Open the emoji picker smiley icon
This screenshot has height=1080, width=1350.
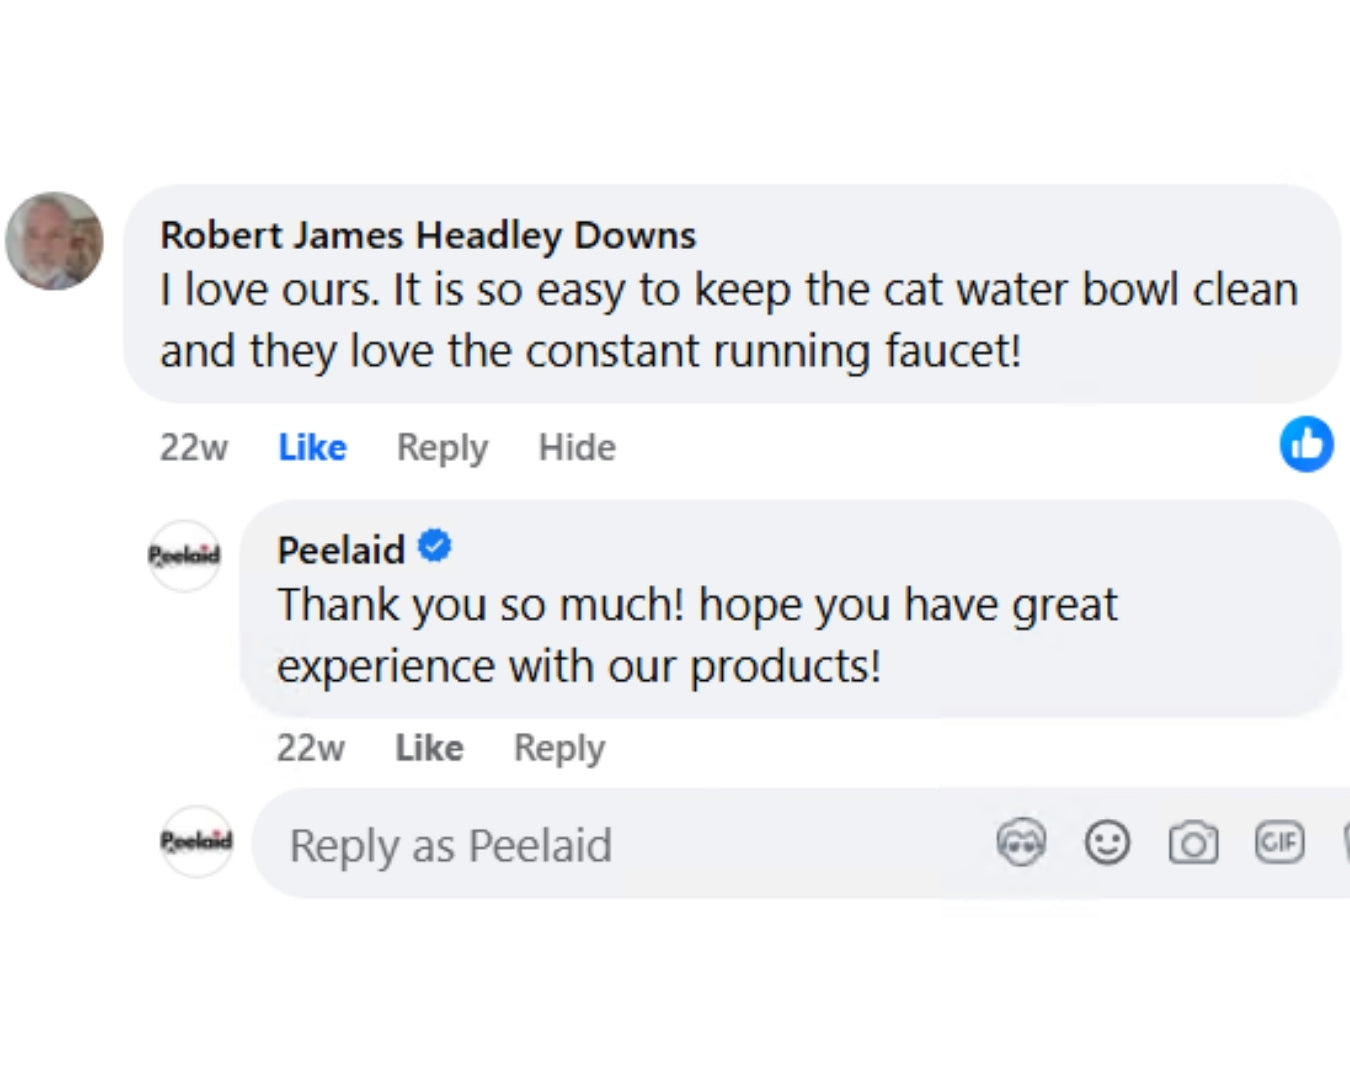pyautogui.click(x=1107, y=843)
